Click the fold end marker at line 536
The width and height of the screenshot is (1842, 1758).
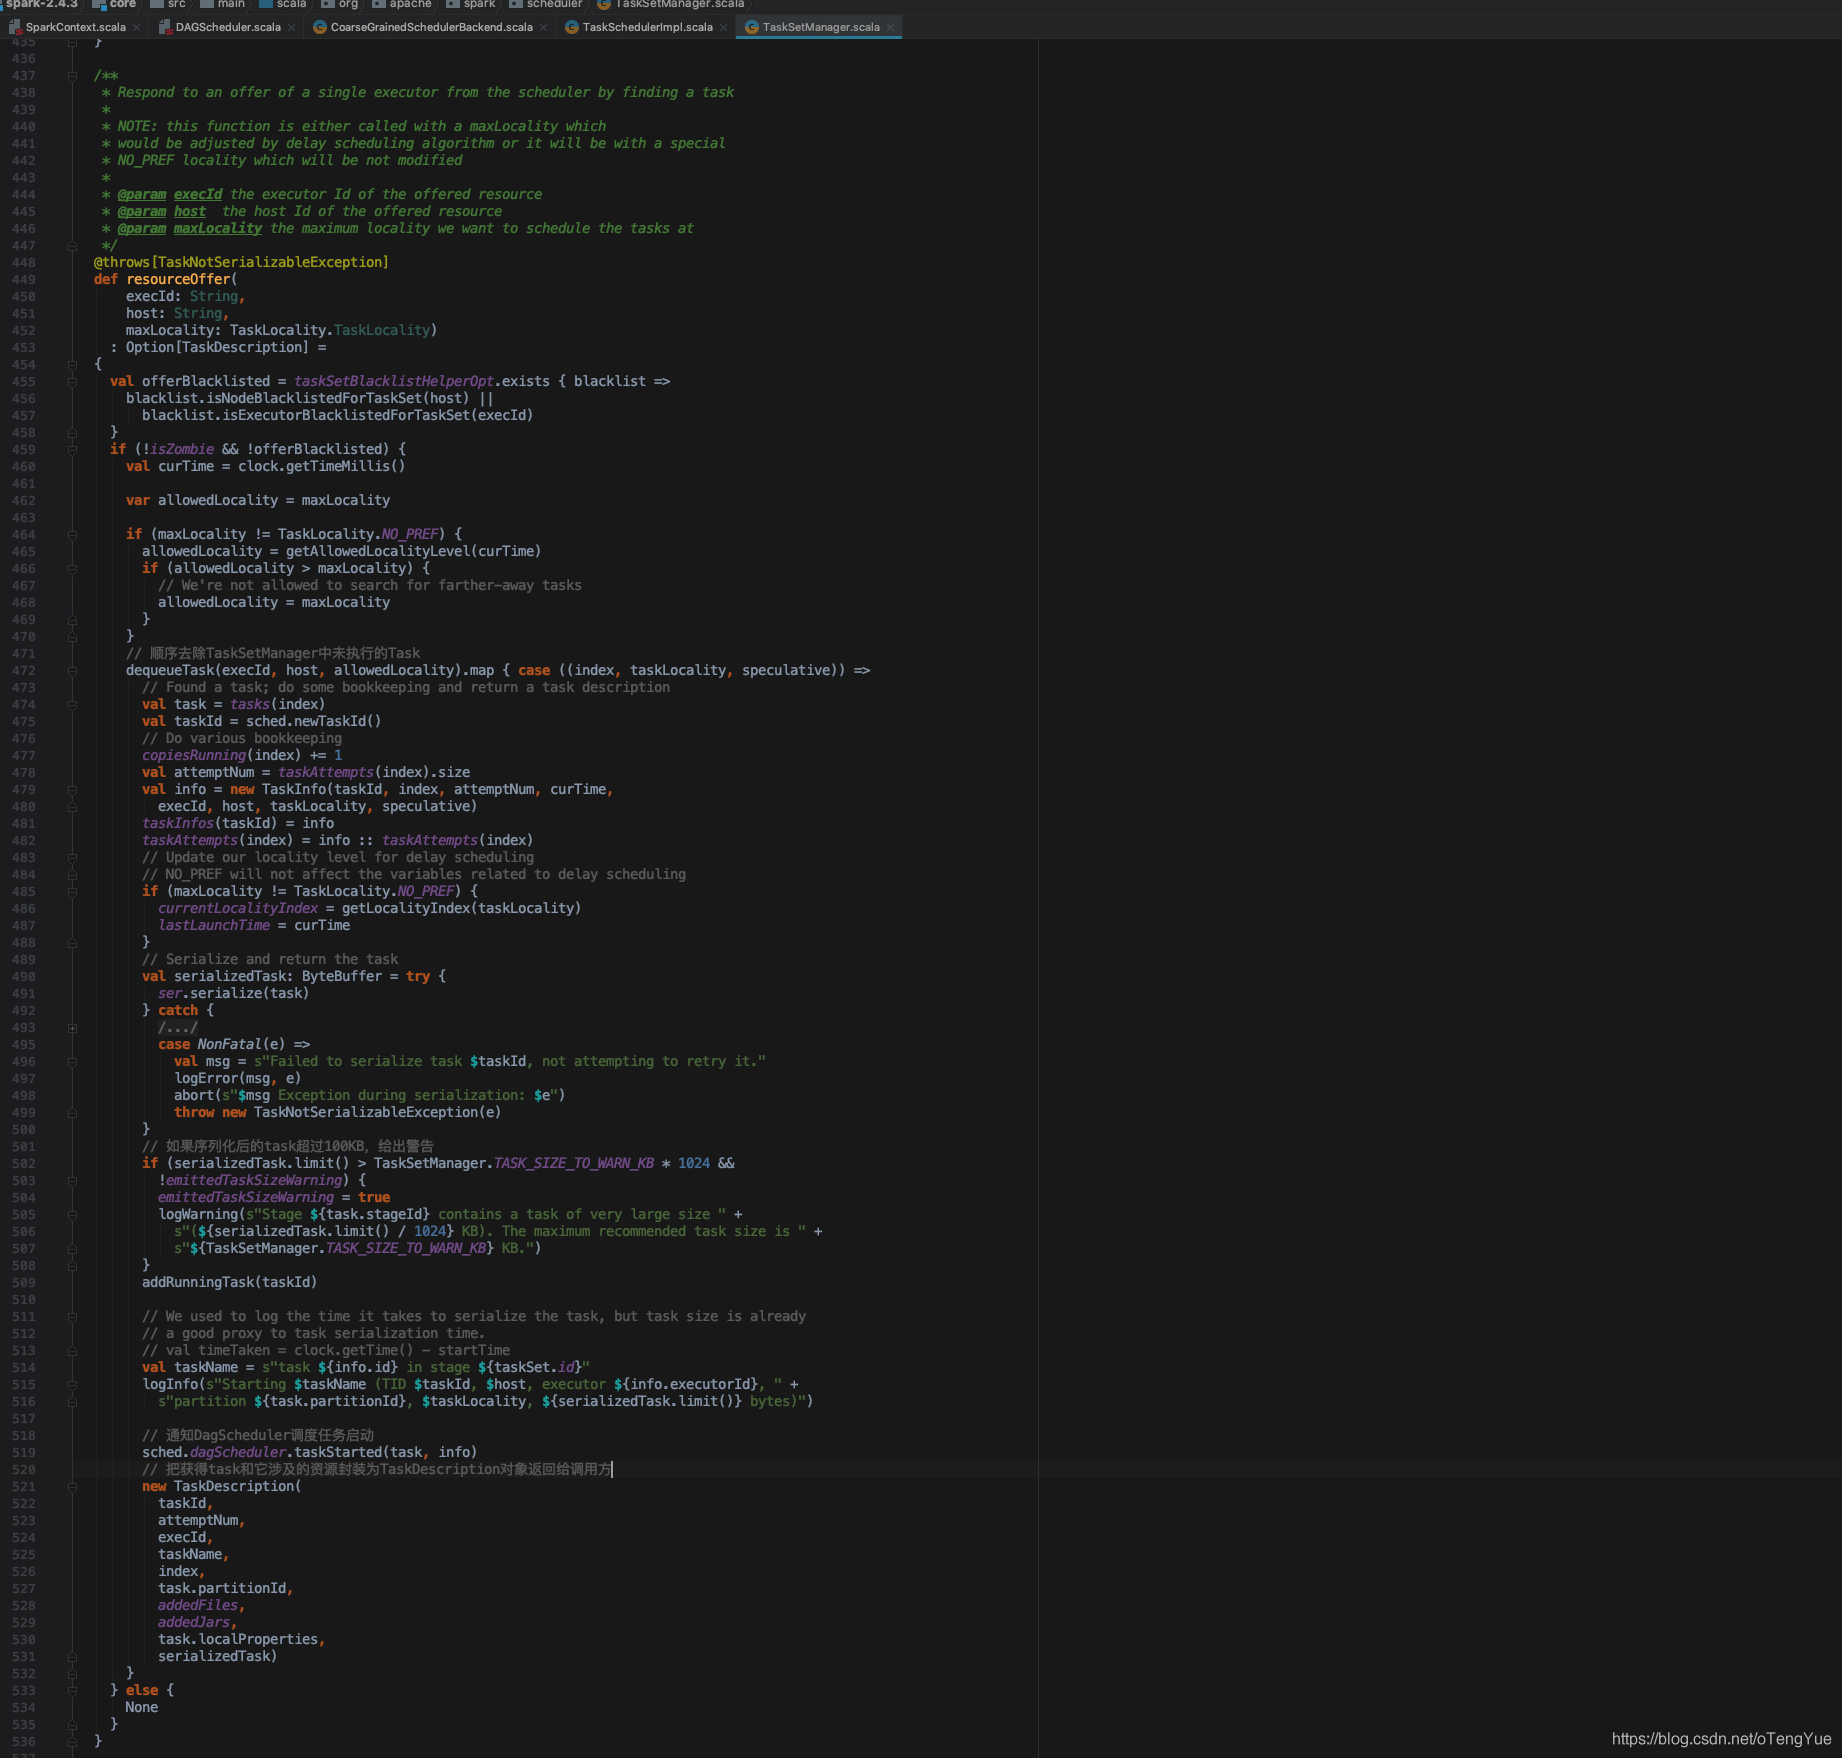click(x=72, y=1742)
